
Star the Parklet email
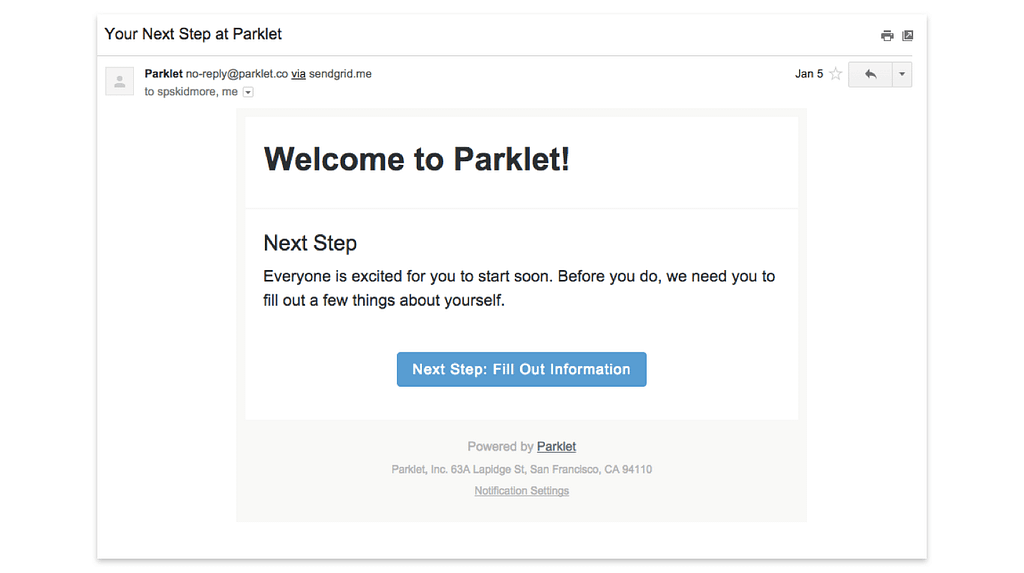[835, 74]
